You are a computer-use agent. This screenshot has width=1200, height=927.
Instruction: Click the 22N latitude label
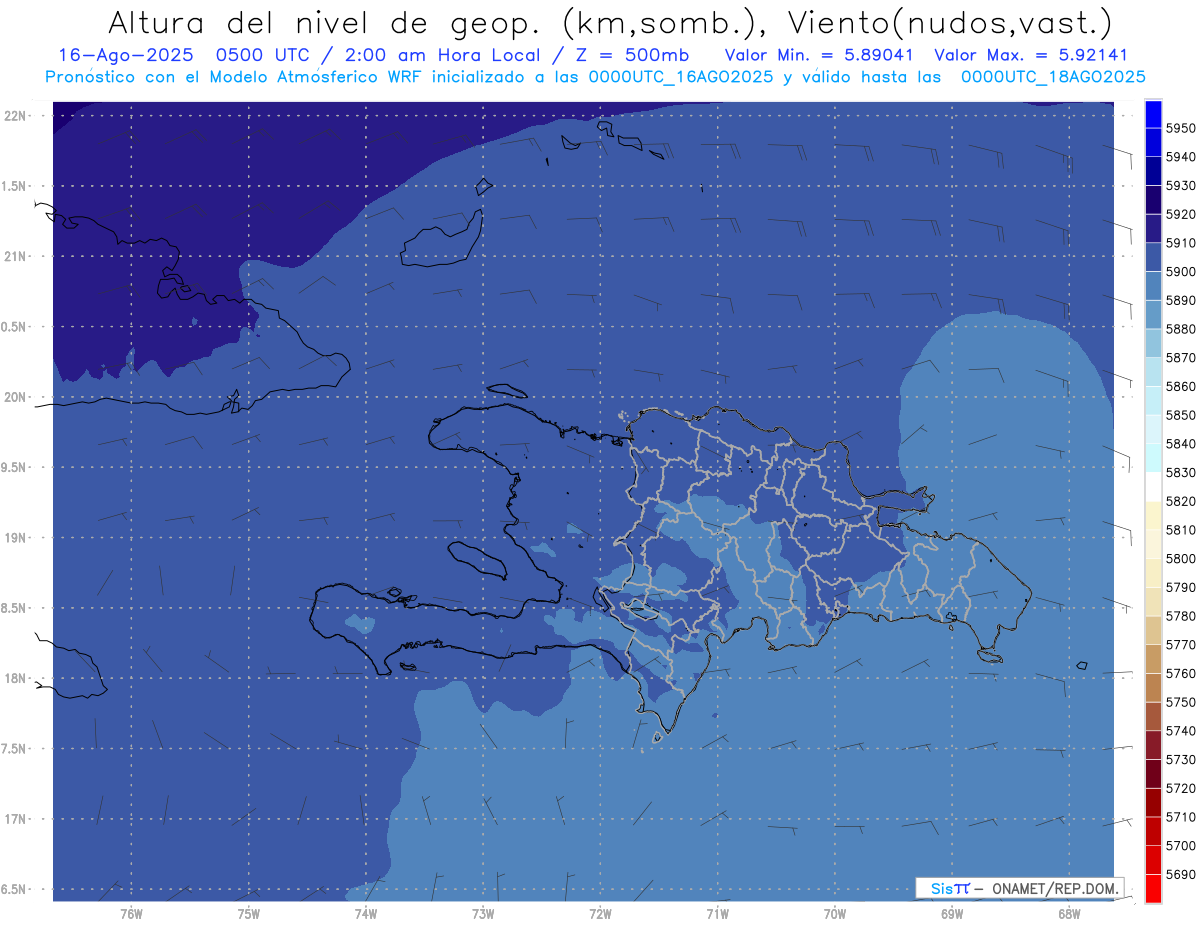pos(15,115)
